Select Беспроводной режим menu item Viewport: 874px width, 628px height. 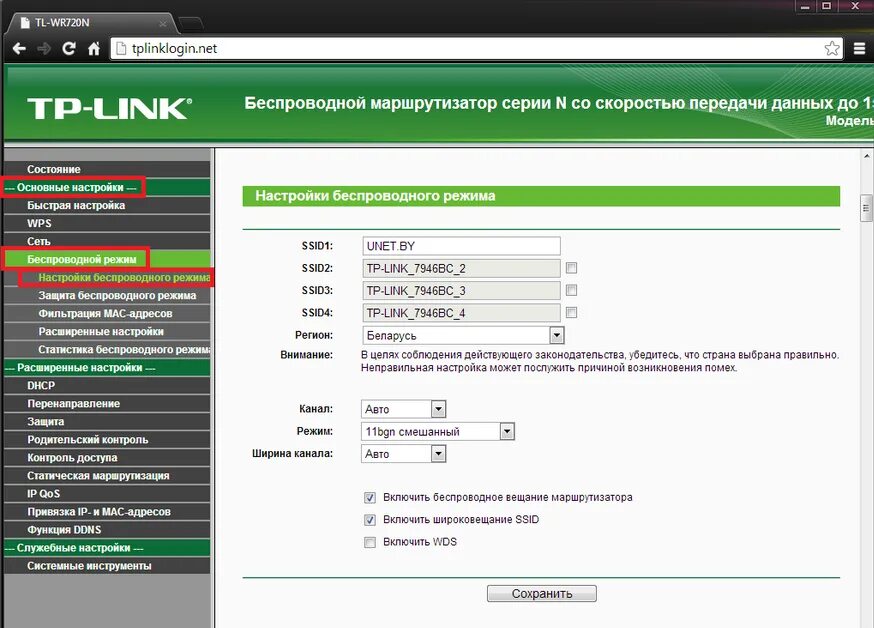click(107, 259)
